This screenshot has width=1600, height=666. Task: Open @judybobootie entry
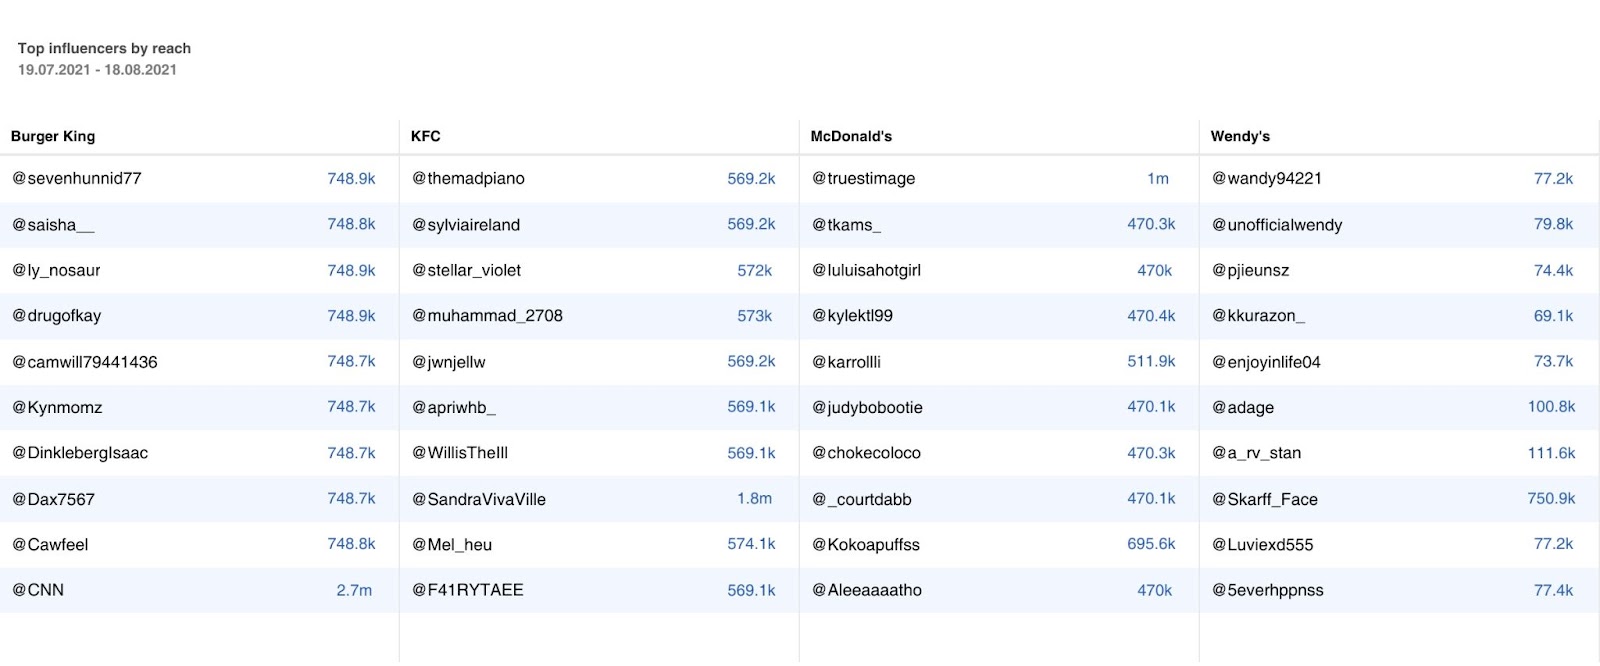click(x=868, y=407)
